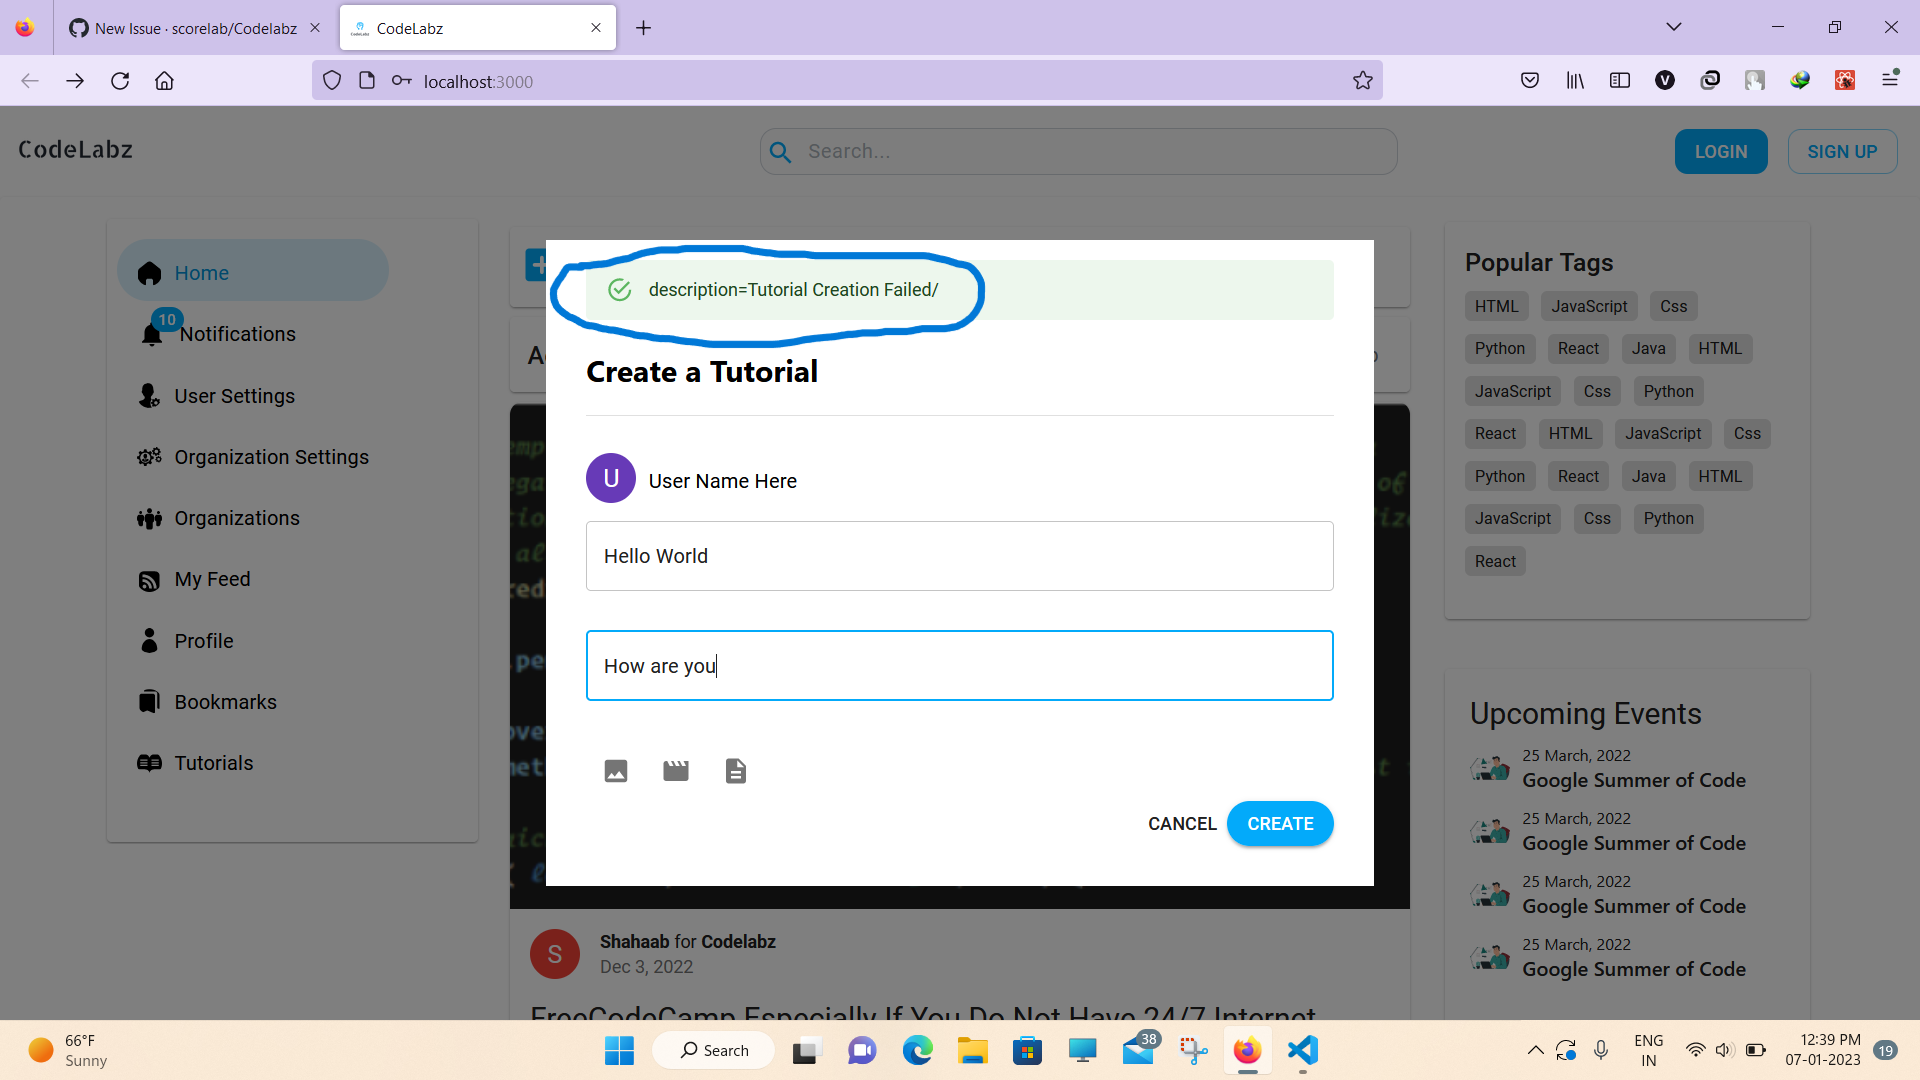The image size is (1920, 1080).
Task: Select Home in the sidebar navigation
Action: click(x=200, y=272)
